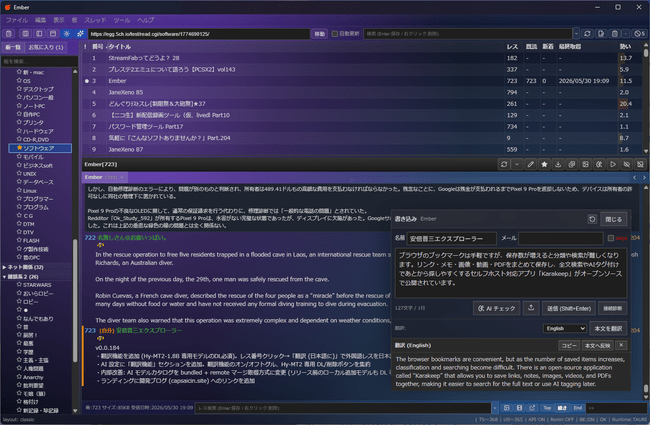Click the clipboard icon in top toolbar
Screen dimensions: 650x425
[x=9, y=34]
